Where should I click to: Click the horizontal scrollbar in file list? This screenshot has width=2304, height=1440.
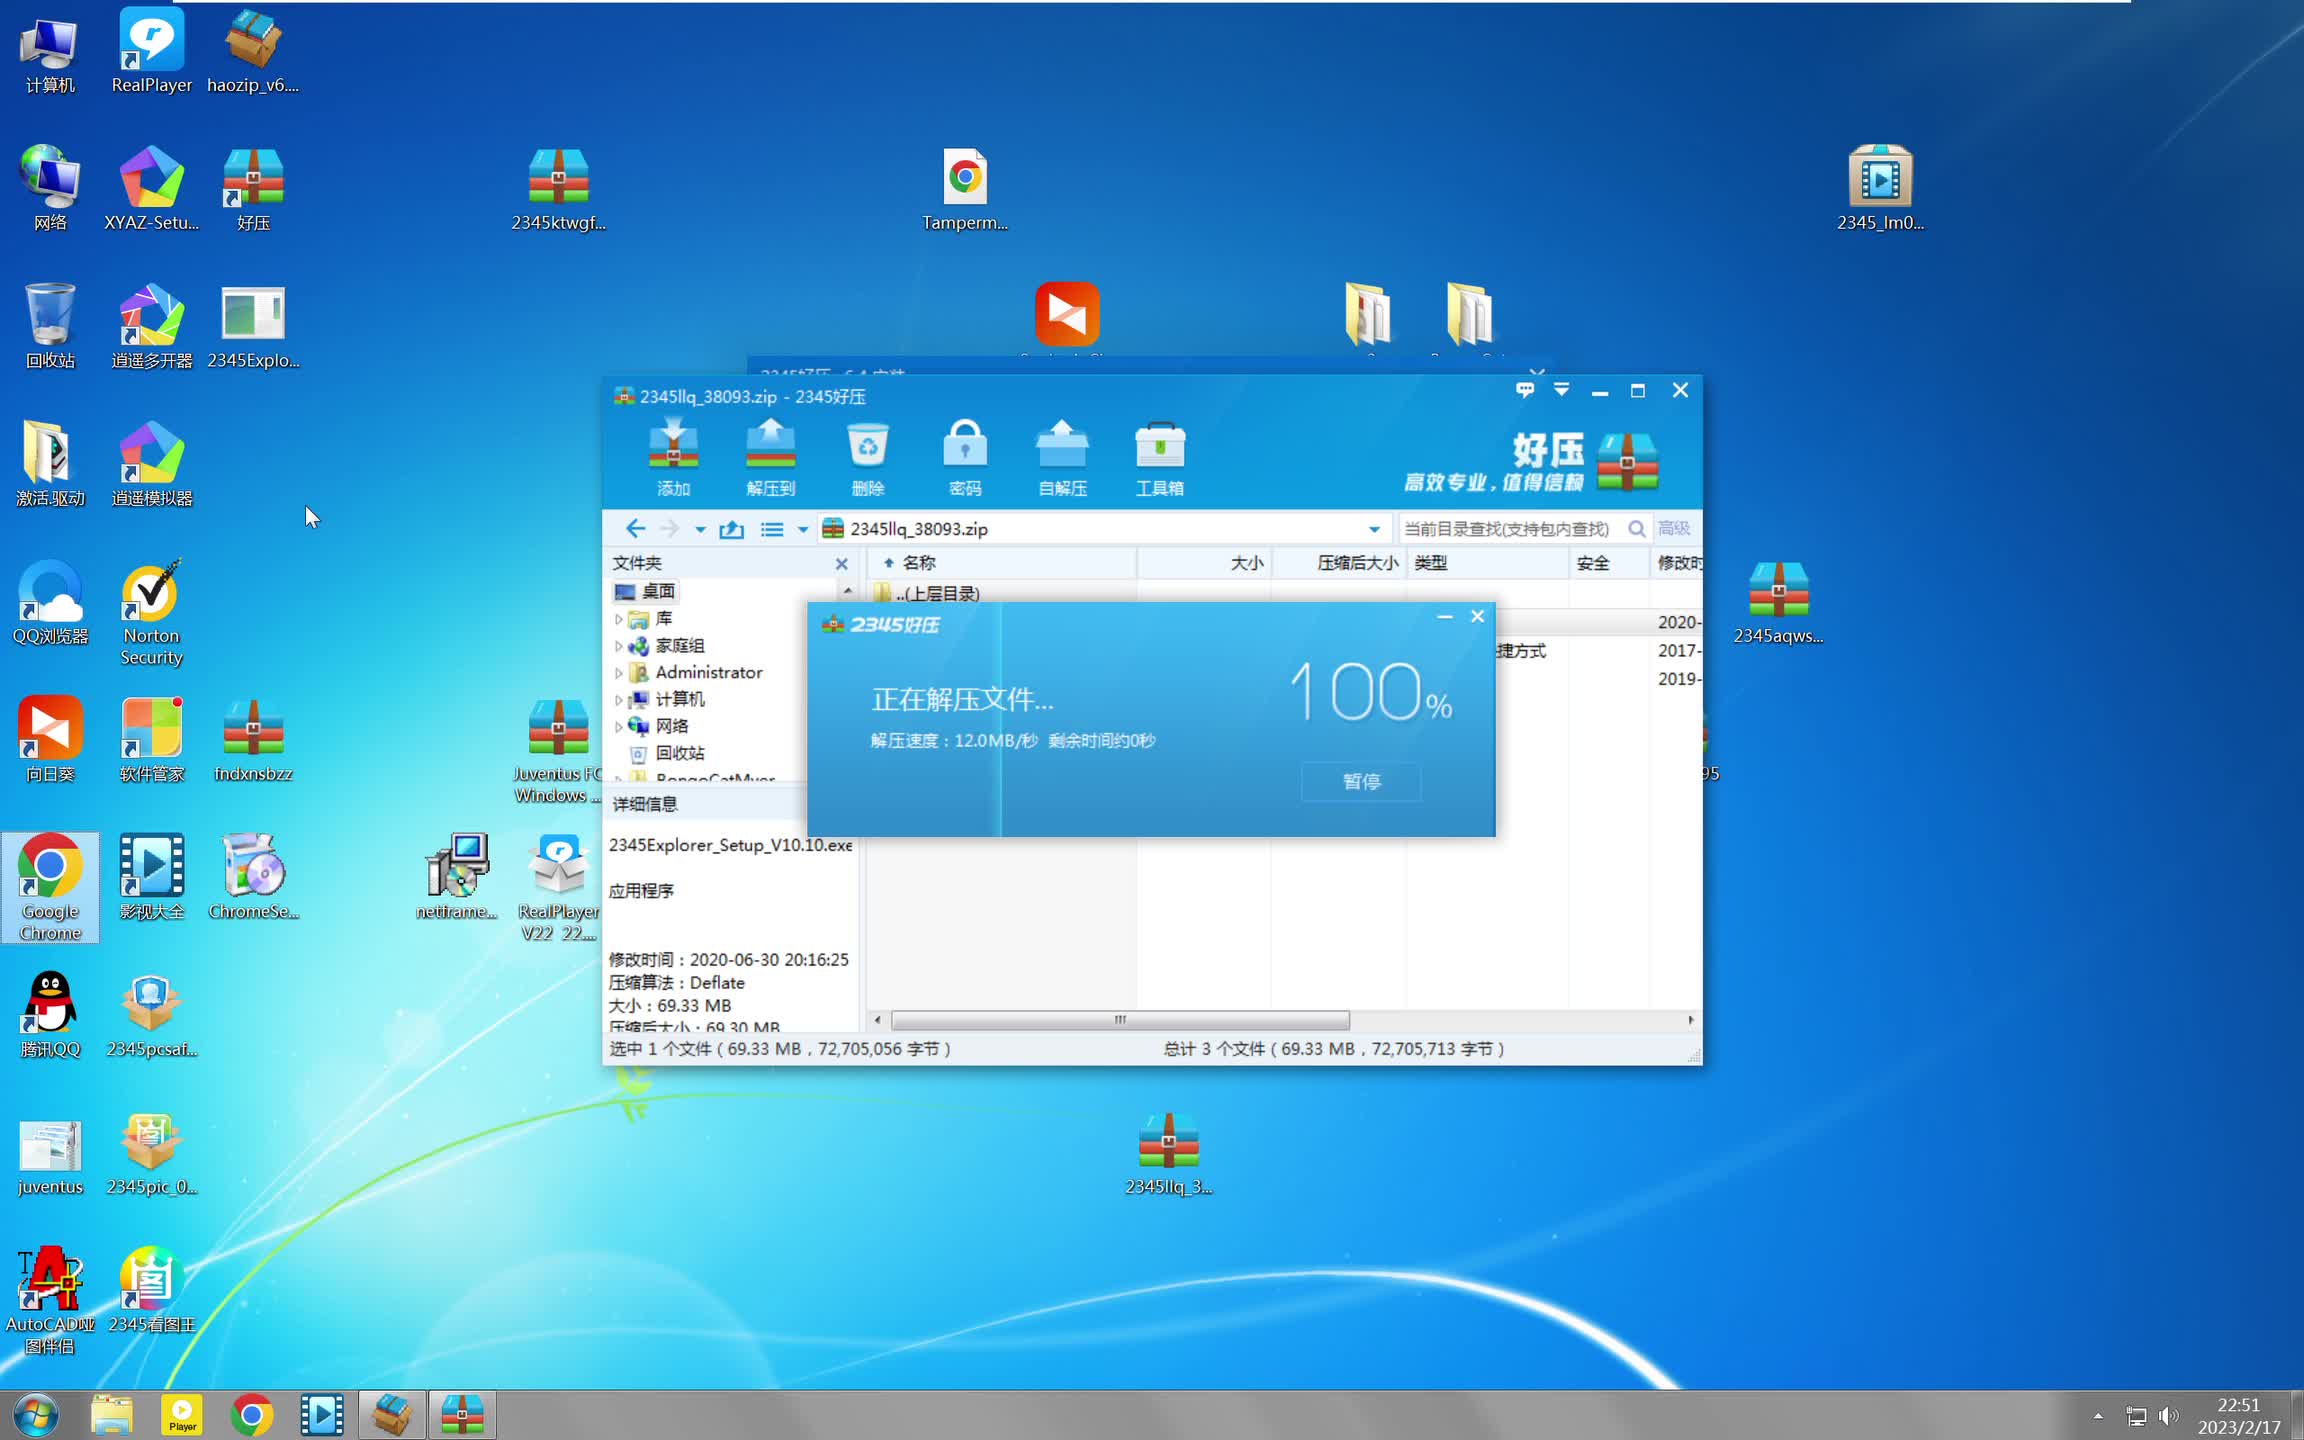coord(1119,1020)
